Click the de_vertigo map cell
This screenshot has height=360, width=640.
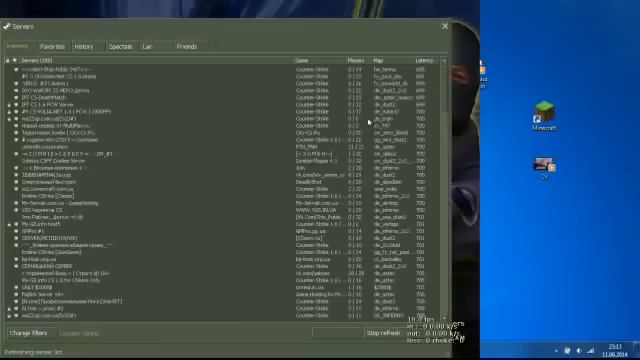point(386,224)
